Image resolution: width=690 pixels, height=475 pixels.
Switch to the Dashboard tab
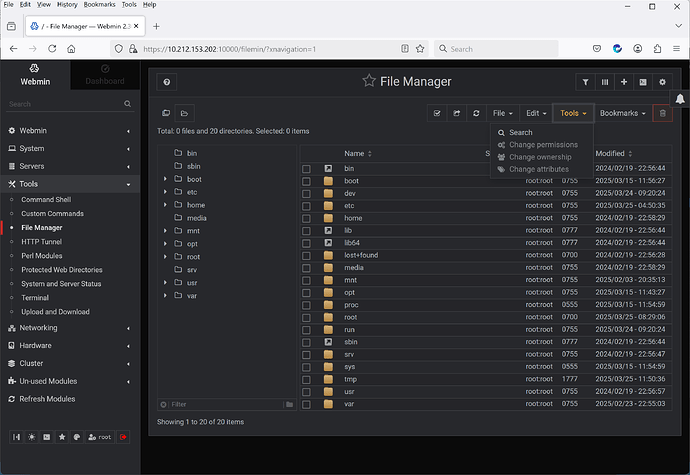point(105,75)
